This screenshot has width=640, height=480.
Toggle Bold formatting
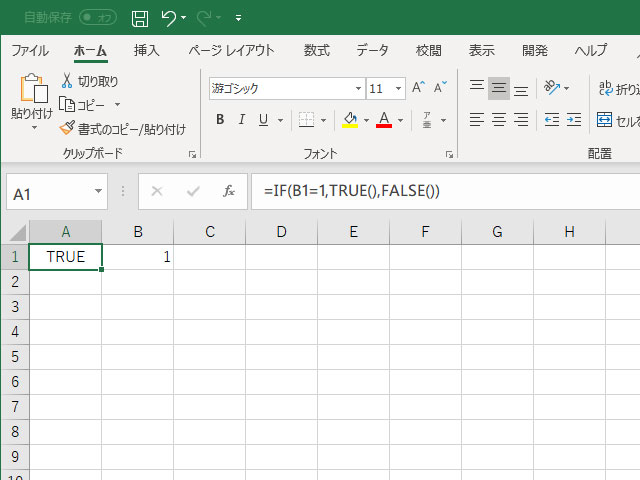[220, 120]
